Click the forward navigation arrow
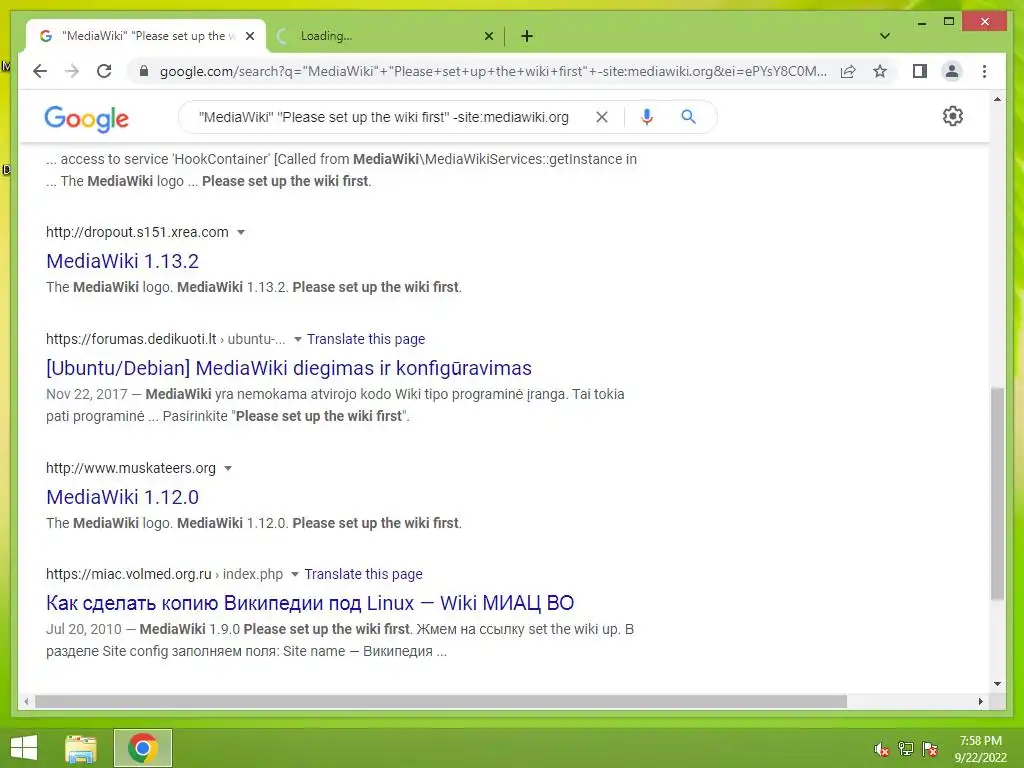 [x=72, y=71]
